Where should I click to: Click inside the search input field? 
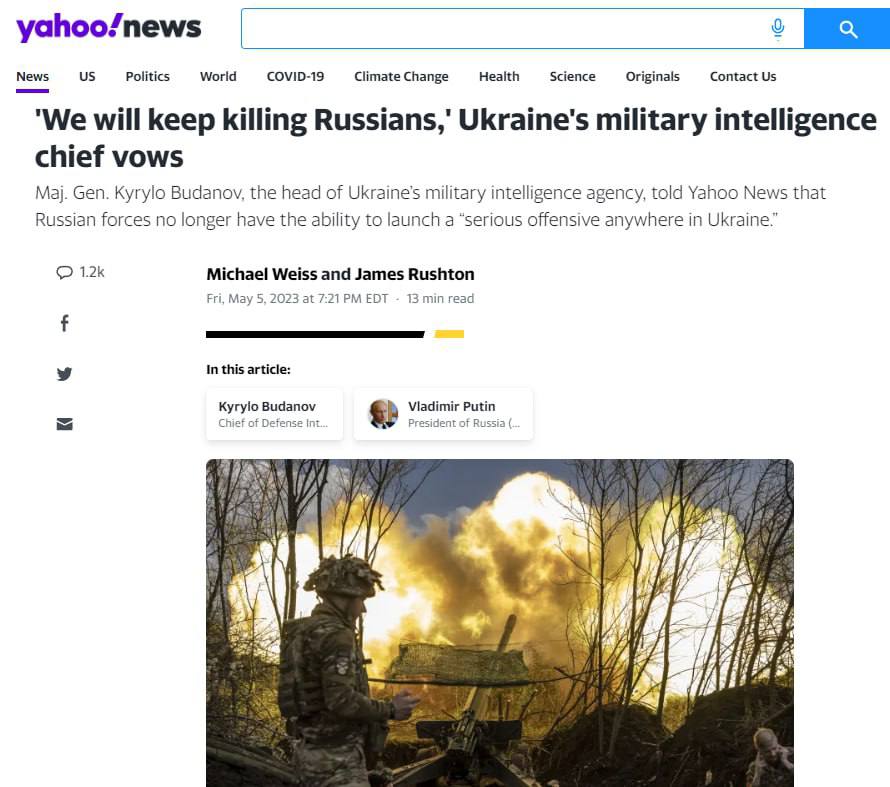(x=502, y=28)
